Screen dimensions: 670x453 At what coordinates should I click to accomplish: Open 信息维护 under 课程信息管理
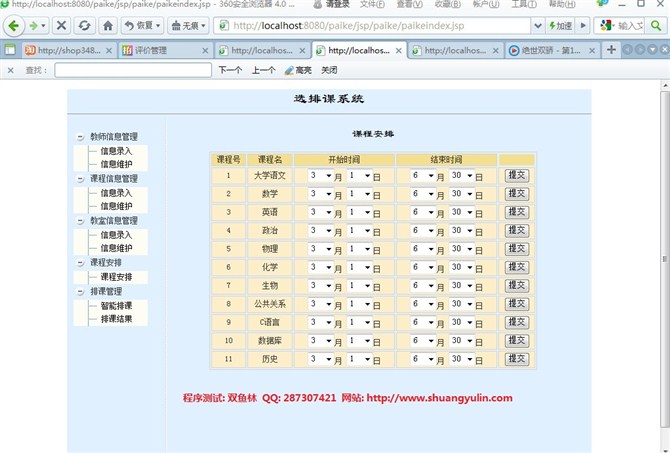[x=116, y=206]
